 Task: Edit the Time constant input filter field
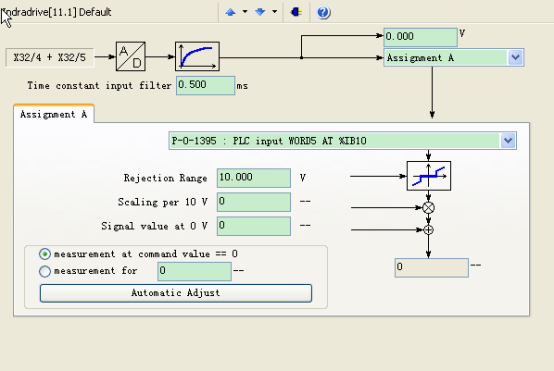205,86
